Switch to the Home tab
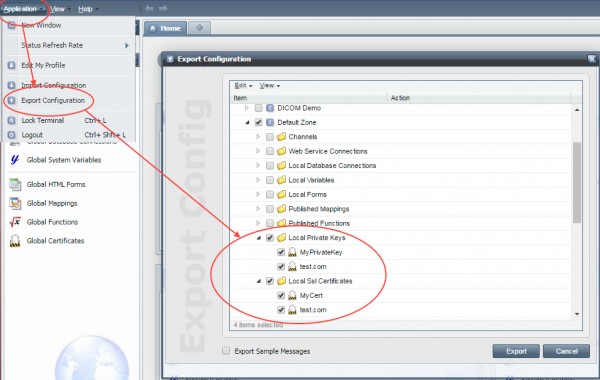The width and height of the screenshot is (600, 380). 165,28
